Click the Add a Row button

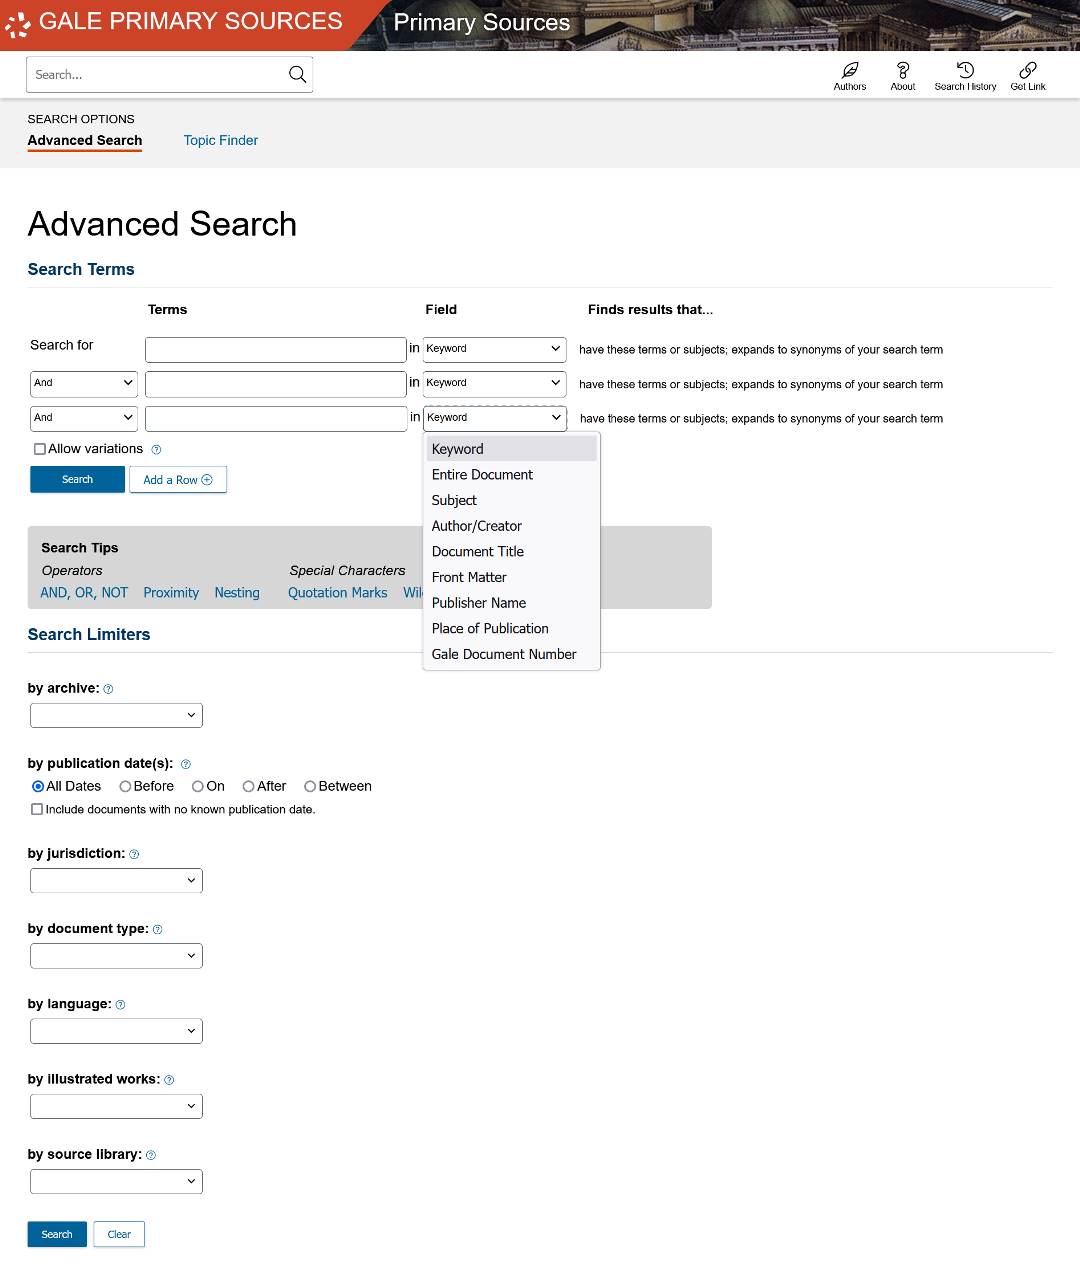[x=178, y=480]
